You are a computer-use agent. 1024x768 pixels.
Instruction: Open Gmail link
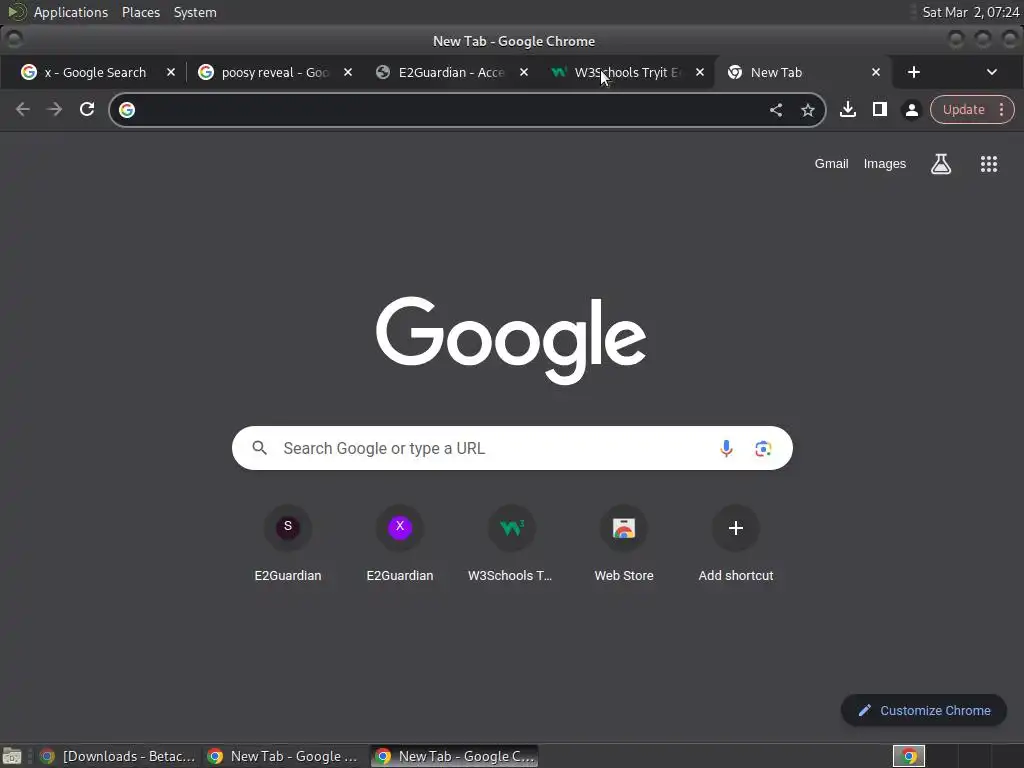[x=831, y=164]
